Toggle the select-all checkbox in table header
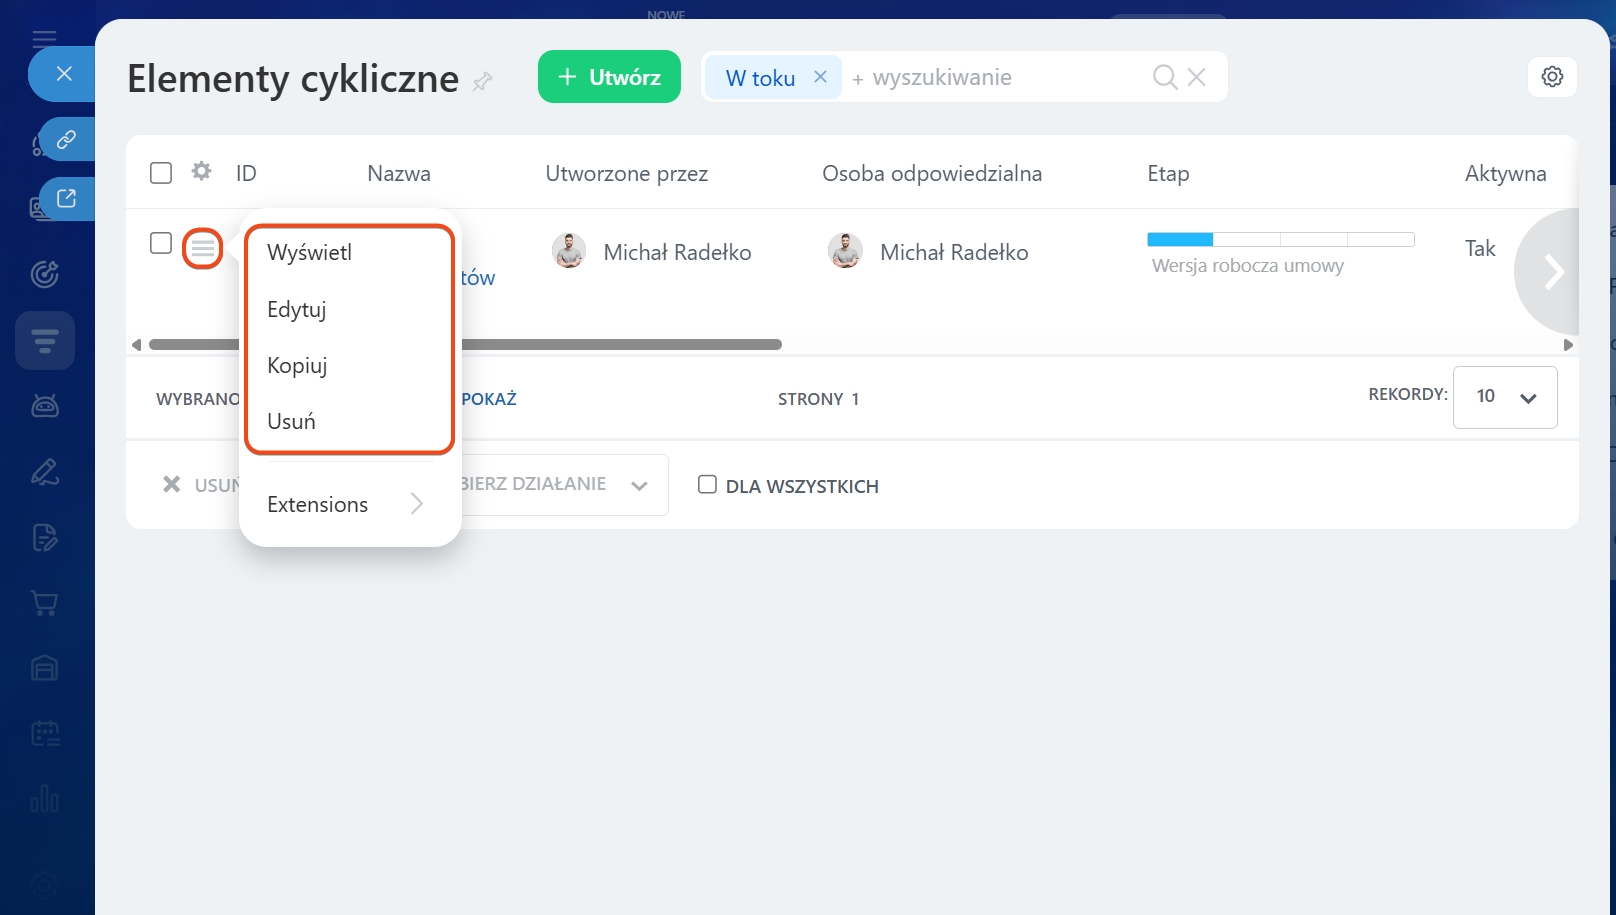This screenshot has height=915, width=1616. click(161, 173)
